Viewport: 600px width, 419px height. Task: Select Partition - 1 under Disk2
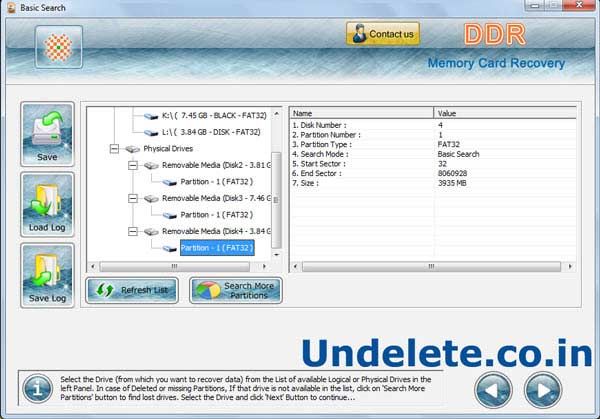[217, 182]
